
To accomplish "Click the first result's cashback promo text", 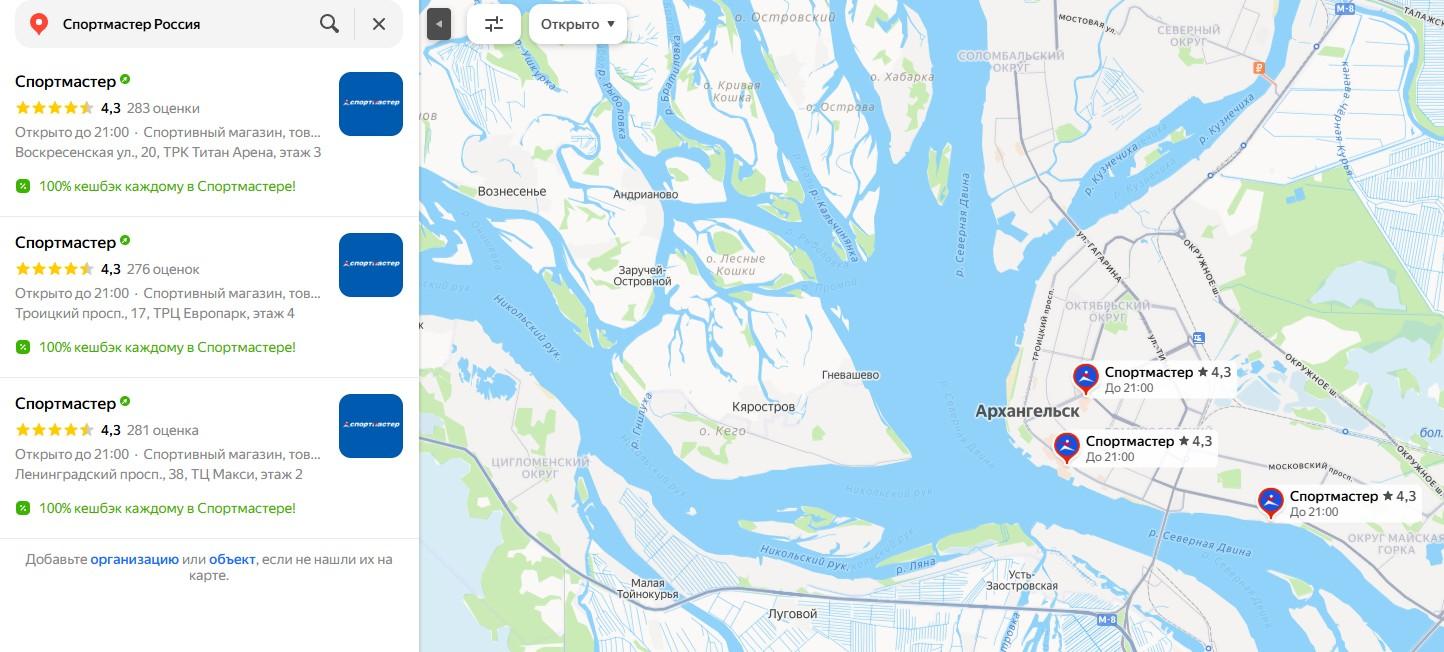I will (167, 186).
